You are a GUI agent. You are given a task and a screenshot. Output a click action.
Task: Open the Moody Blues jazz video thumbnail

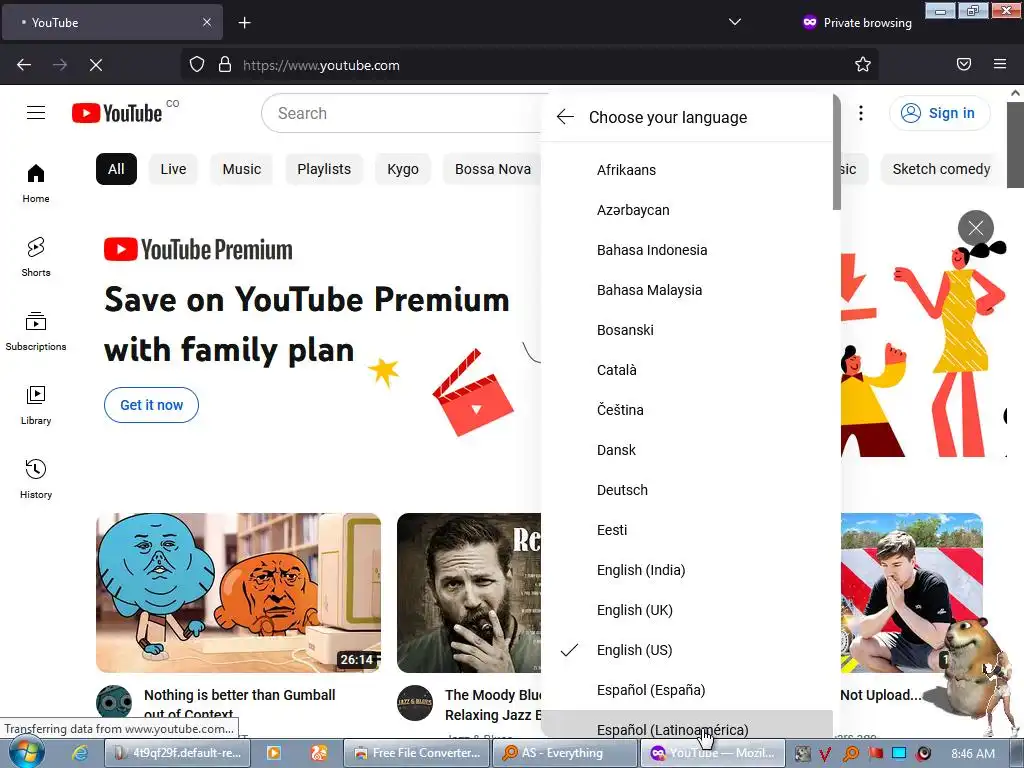pyautogui.click(x=469, y=593)
